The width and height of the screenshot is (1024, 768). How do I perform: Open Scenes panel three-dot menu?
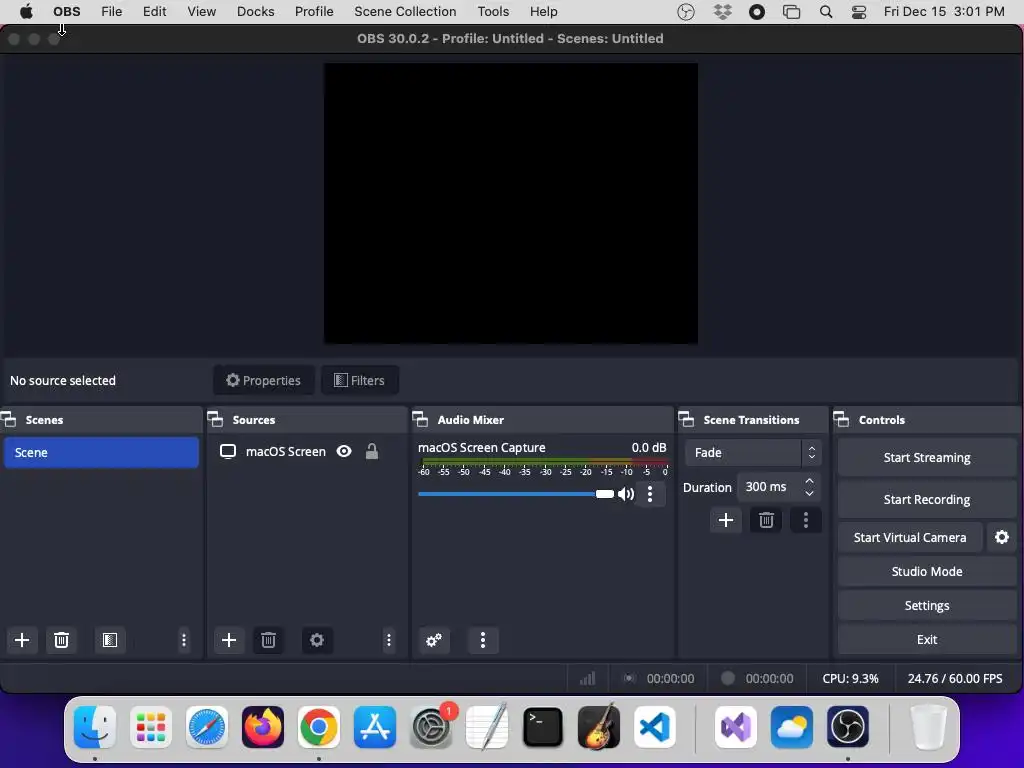coord(184,640)
